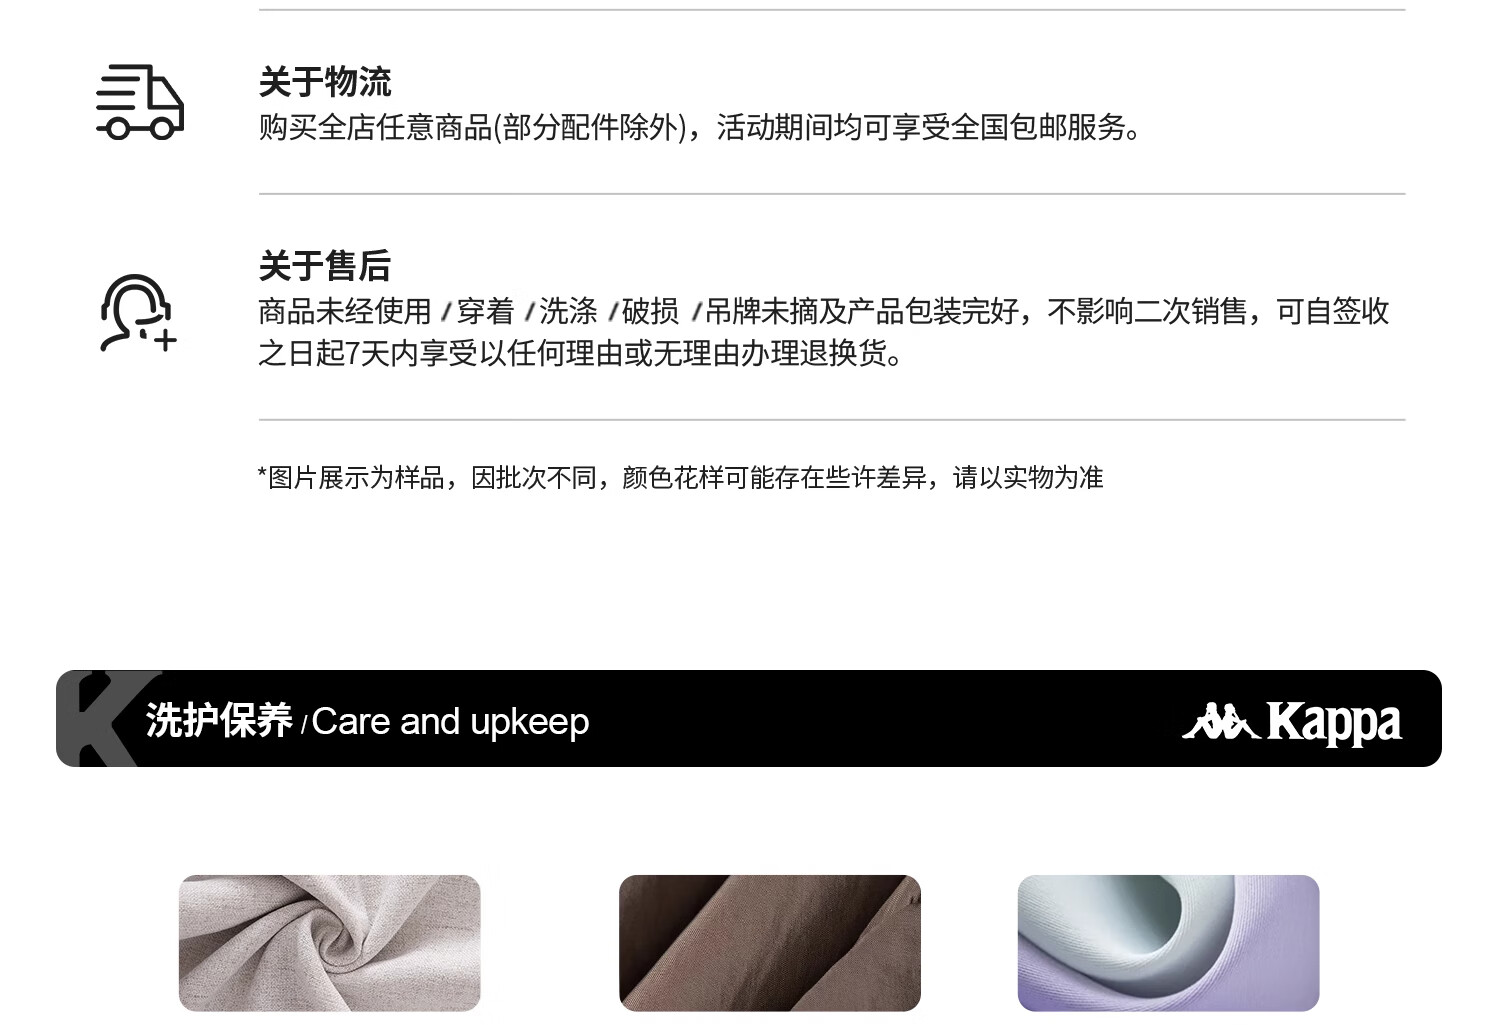Open the beige knit fabric thumbnail

[x=330, y=943]
